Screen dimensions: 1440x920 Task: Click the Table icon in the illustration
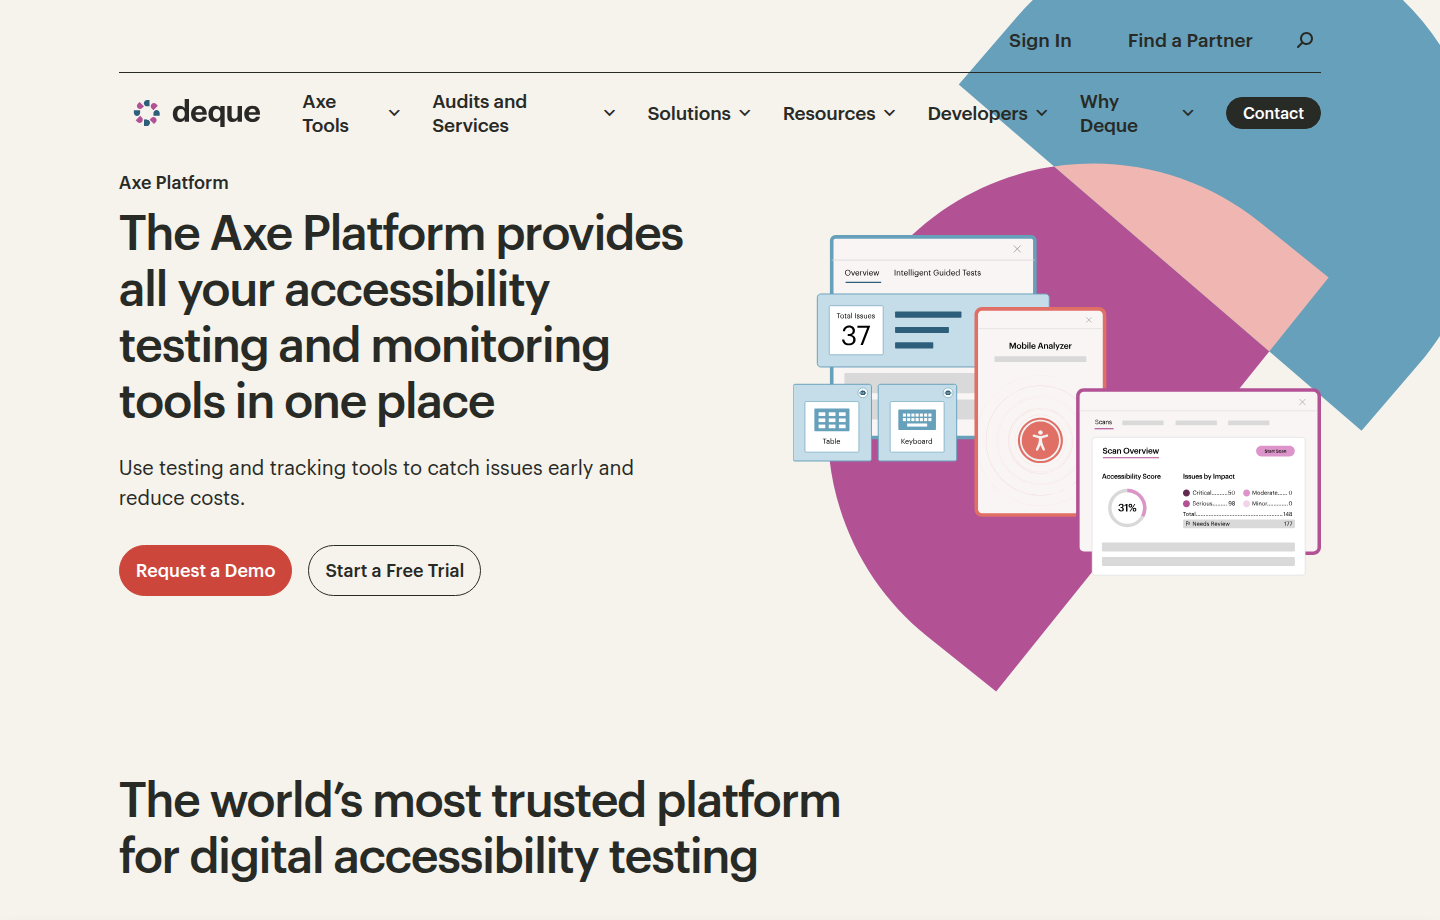[832, 422]
